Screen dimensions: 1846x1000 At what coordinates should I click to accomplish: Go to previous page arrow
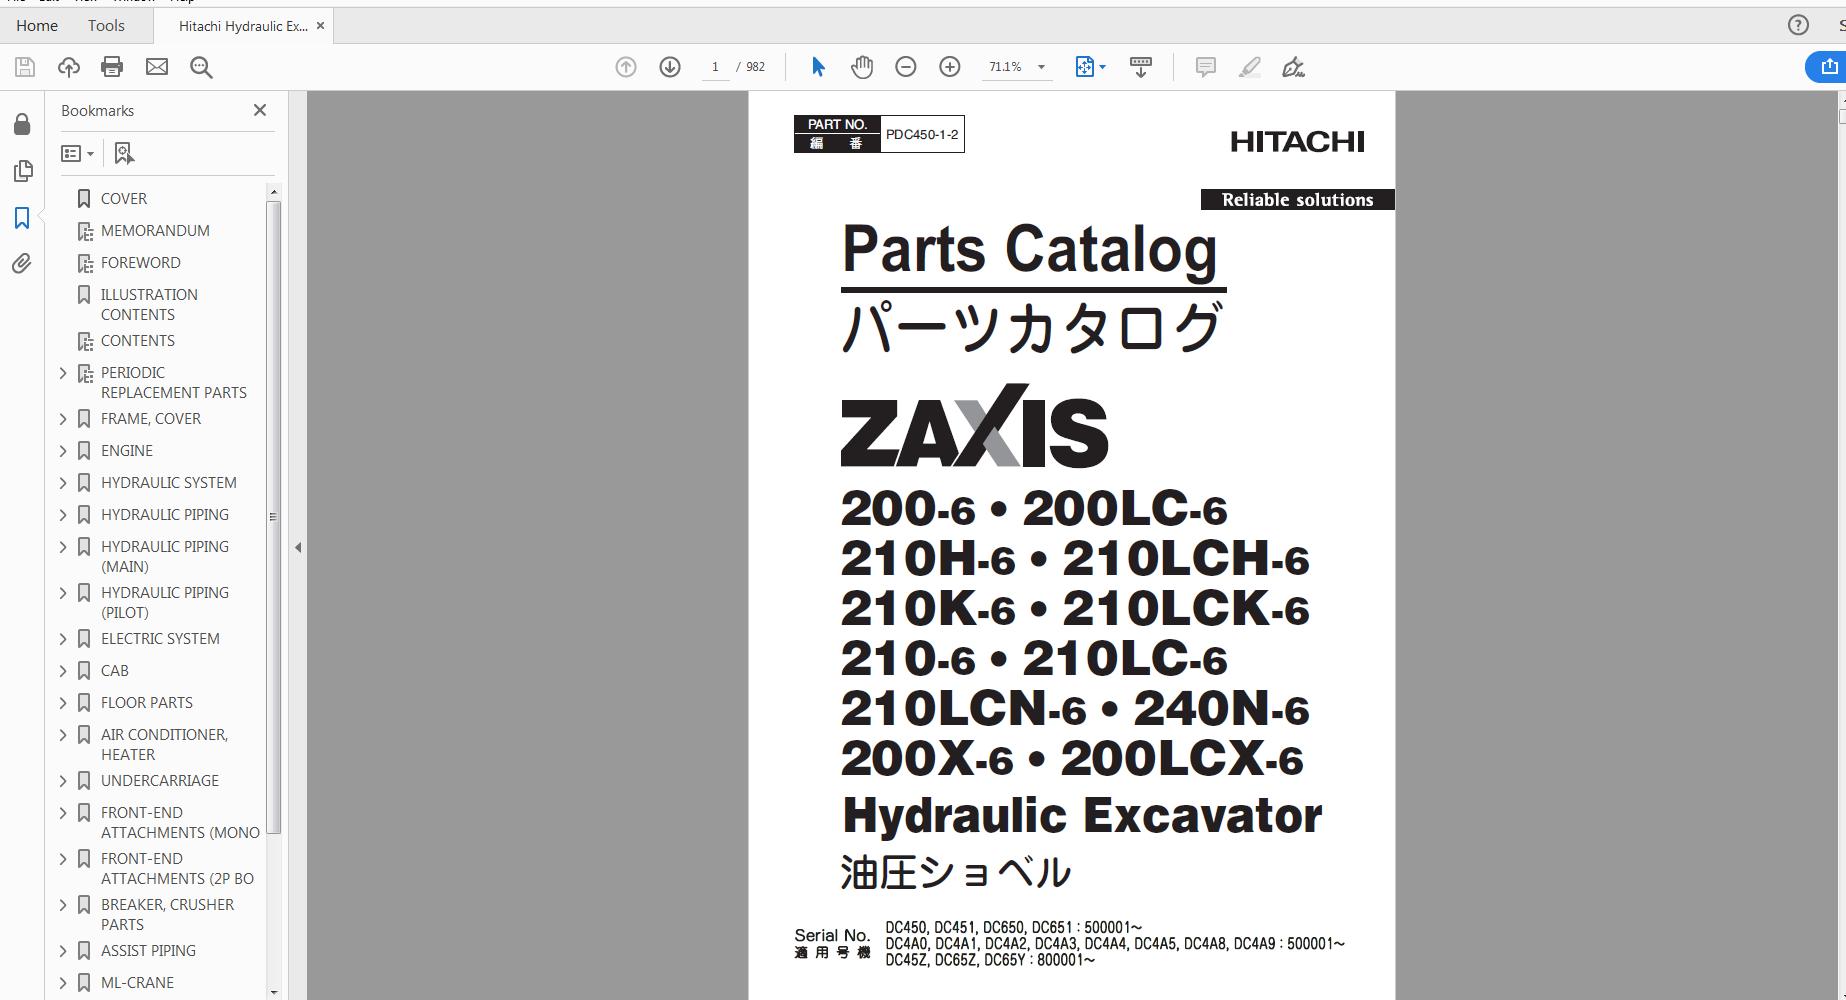click(x=626, y=67)
